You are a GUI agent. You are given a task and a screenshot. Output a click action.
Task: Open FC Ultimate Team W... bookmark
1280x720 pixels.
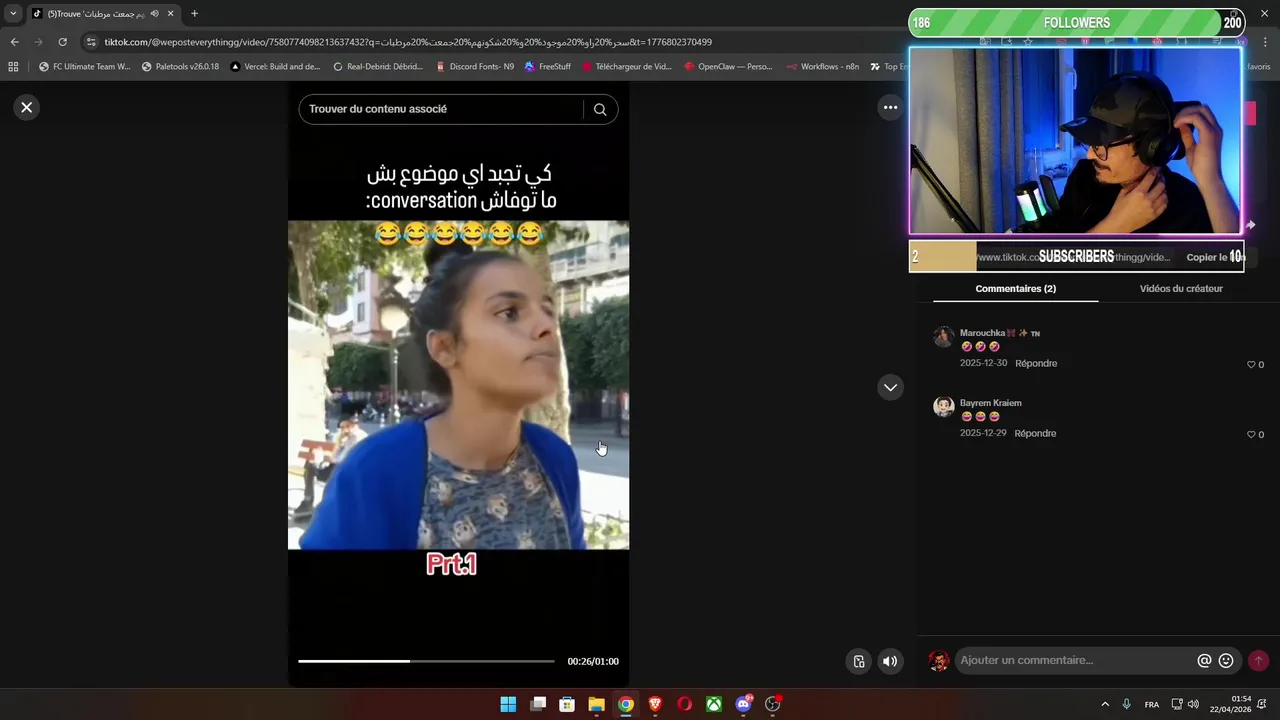tap(84, 66)
